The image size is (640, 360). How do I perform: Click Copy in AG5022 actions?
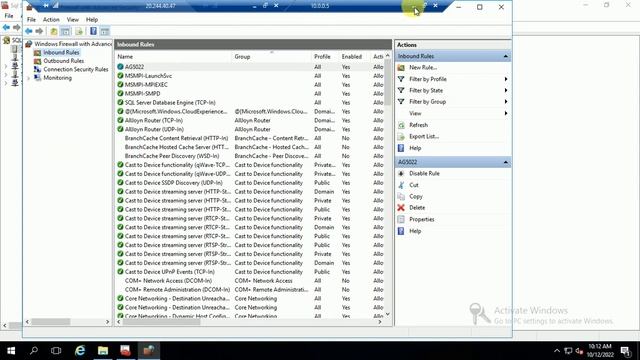[x=416, y=196]
